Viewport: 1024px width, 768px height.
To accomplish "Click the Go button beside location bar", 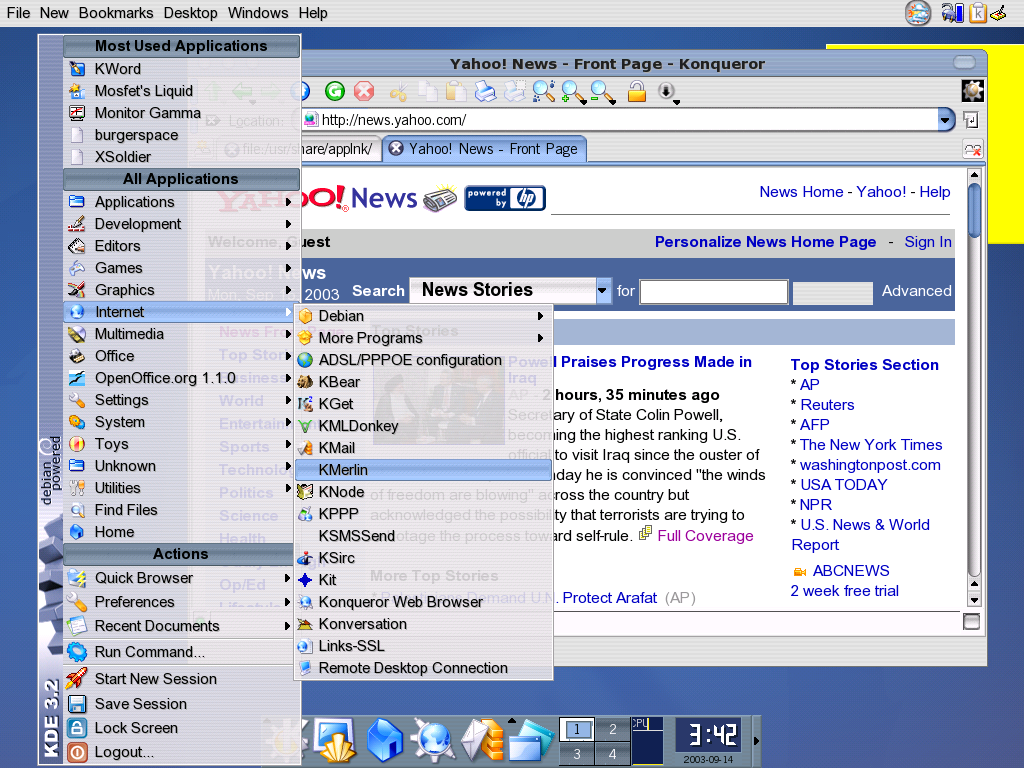I will click(970, 120).
